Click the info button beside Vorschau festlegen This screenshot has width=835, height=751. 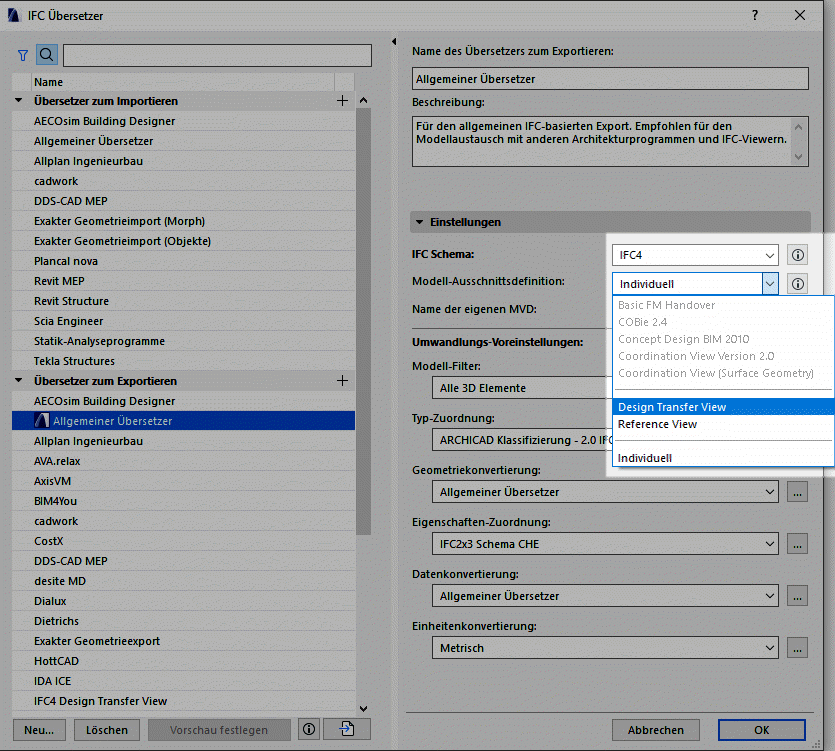coord(309,729)
